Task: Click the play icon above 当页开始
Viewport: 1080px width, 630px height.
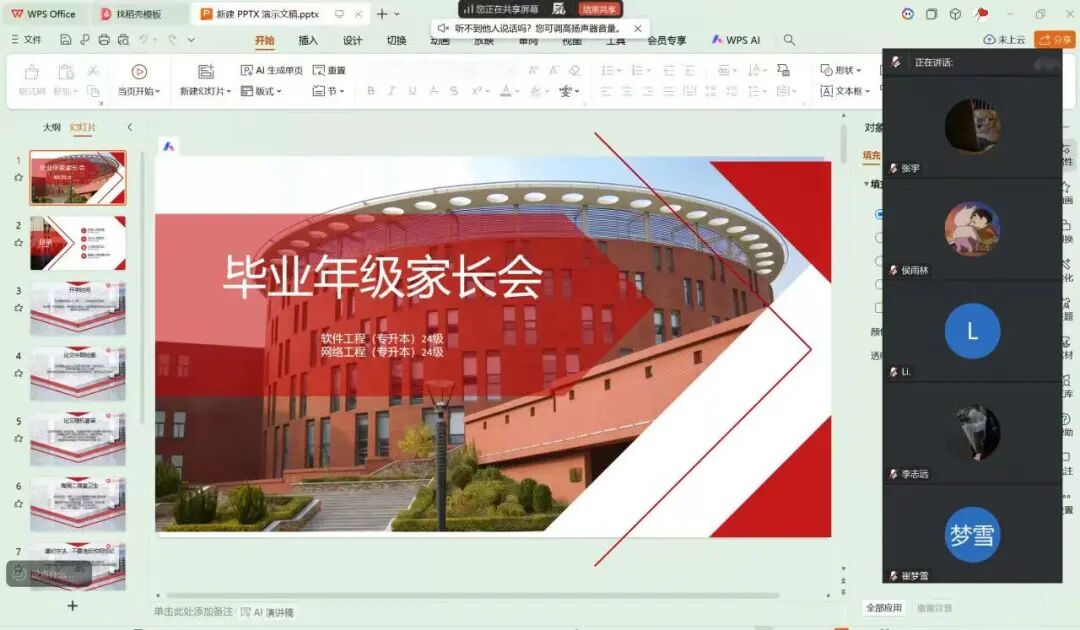Action: [139, 71]
